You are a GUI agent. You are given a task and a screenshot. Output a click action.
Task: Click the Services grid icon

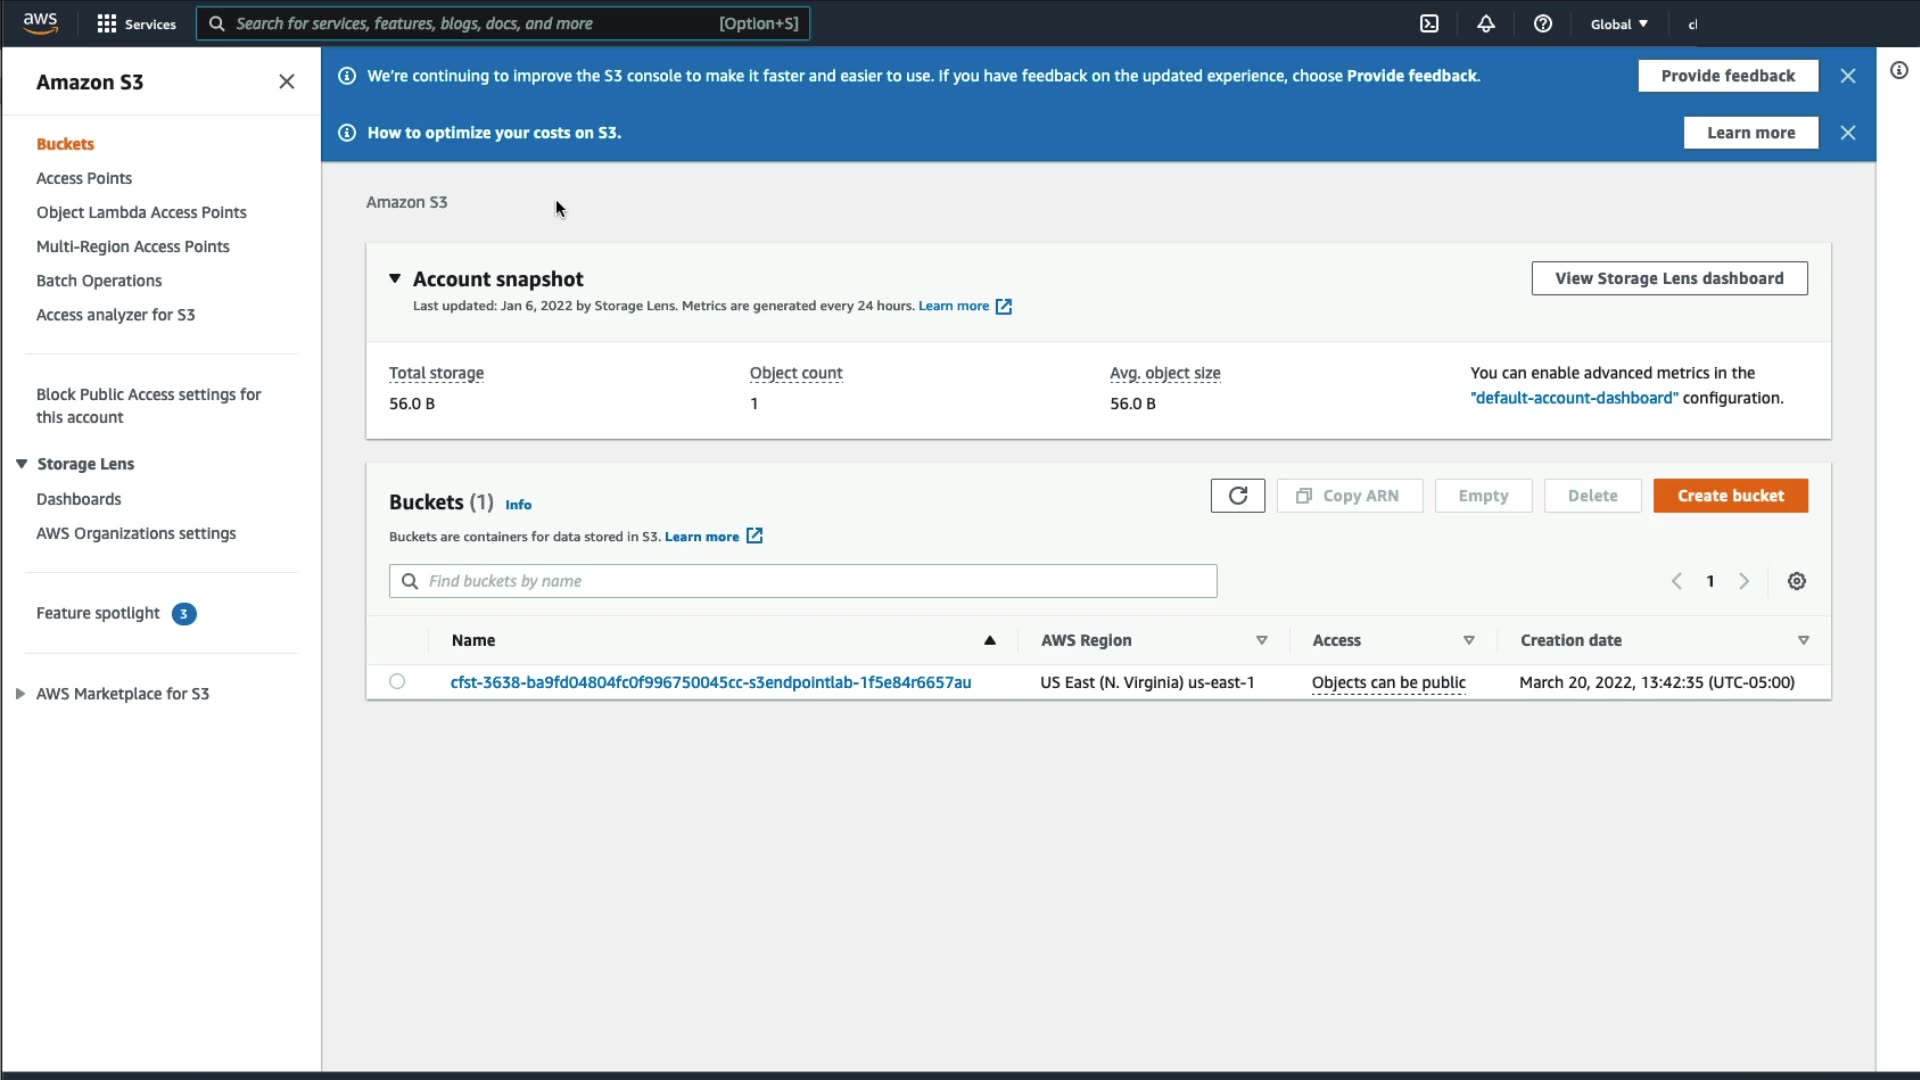107,24
